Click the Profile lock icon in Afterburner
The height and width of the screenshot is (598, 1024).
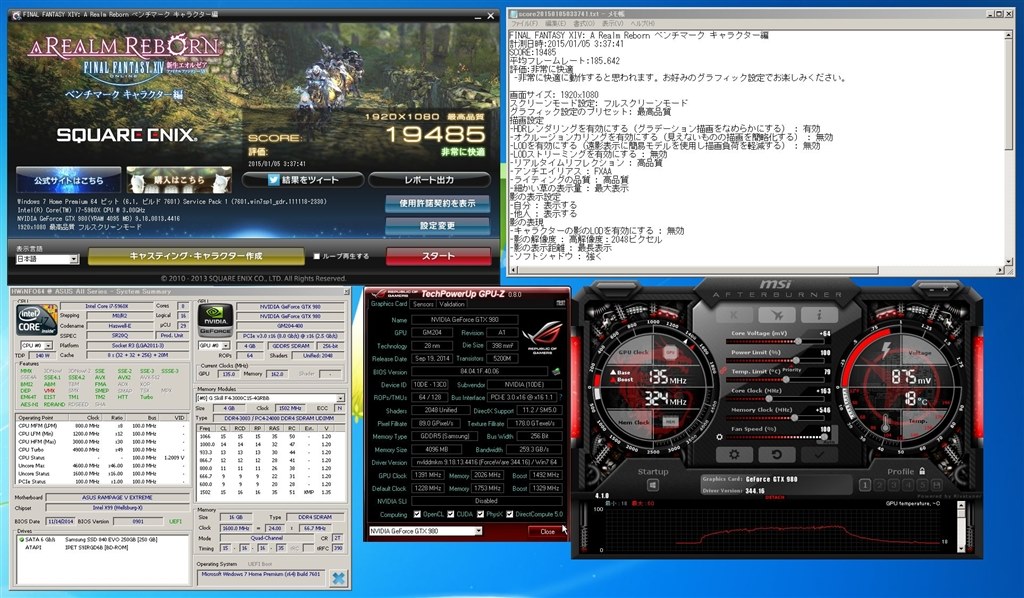point(921,471)
